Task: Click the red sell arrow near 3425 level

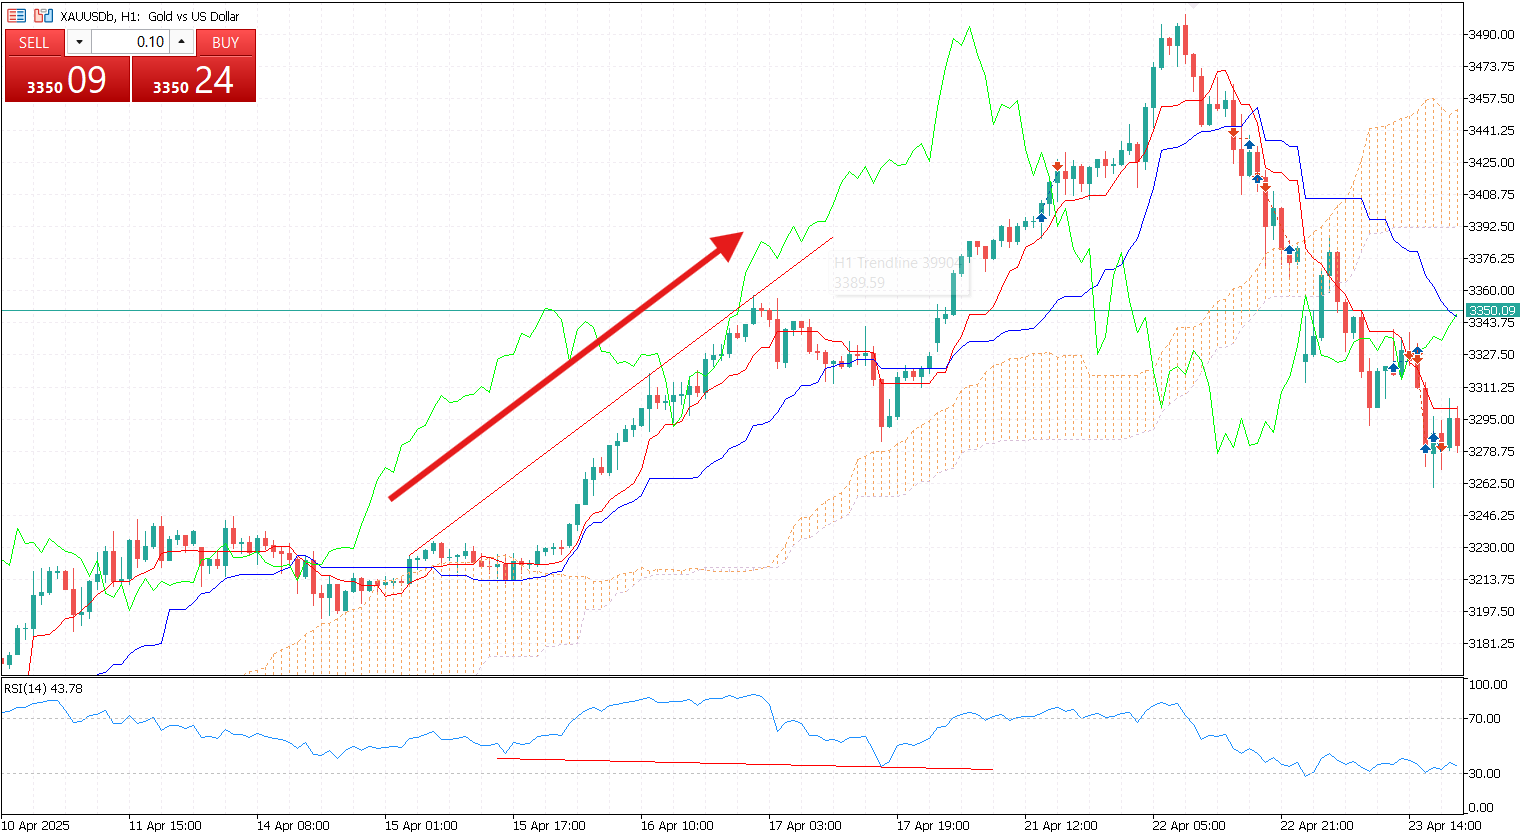Action: (x=1058, y=166)
